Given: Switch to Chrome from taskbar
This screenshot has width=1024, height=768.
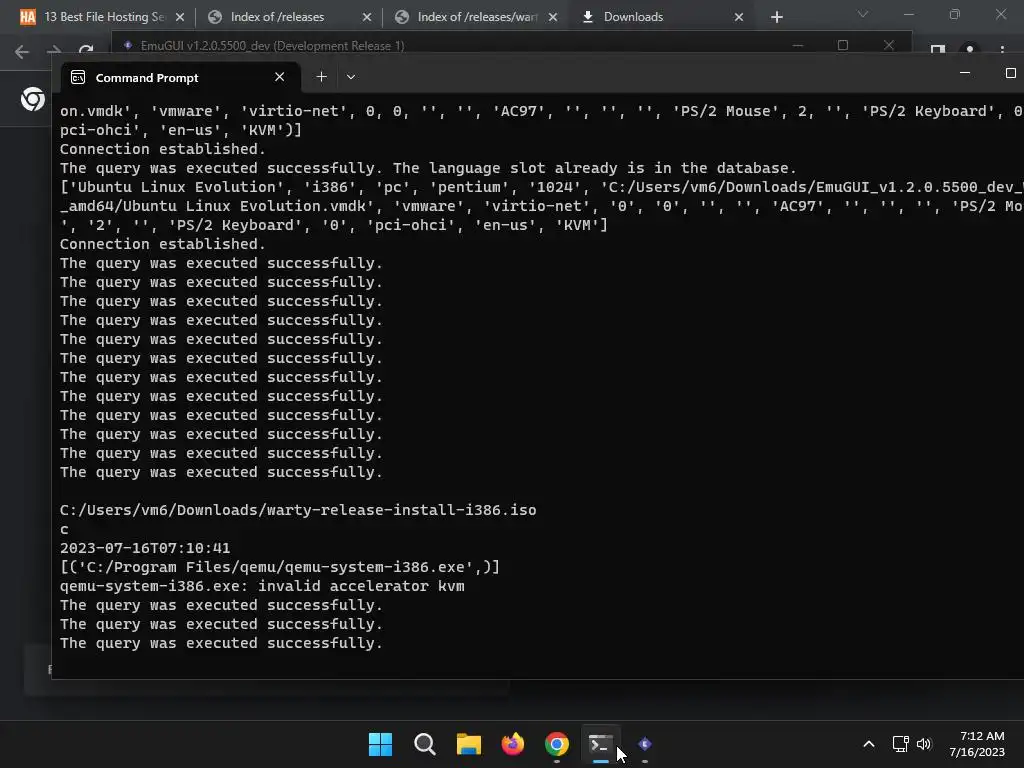Looking at the screenshot, I should pos(556,744).
